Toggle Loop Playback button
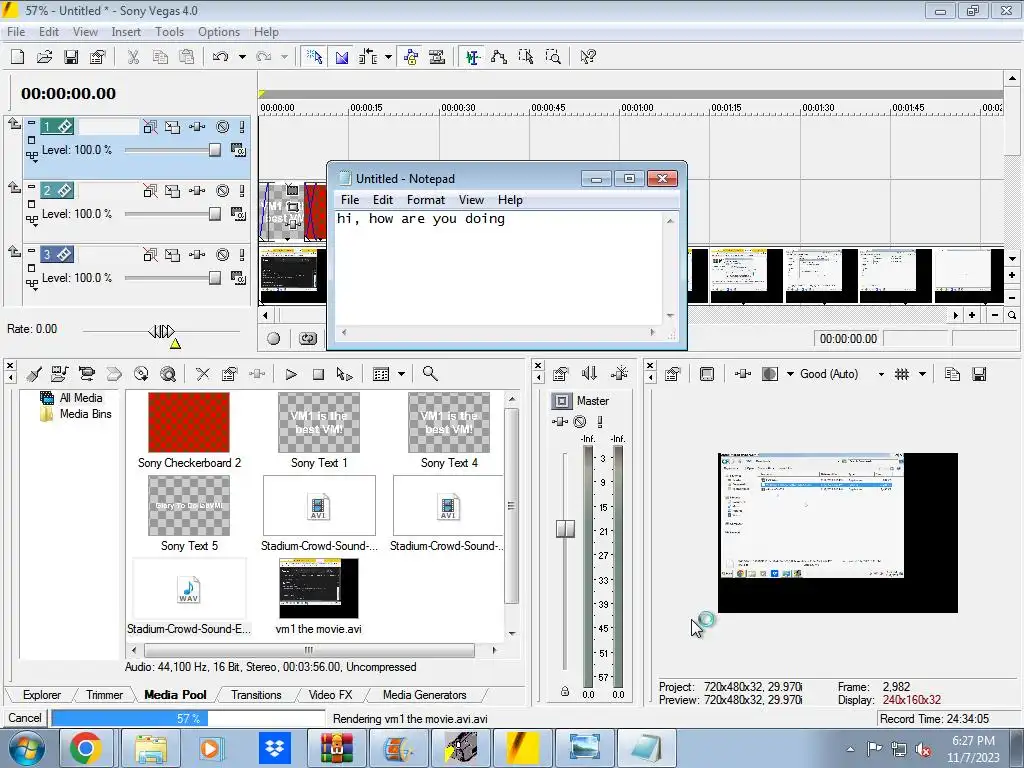Viewport: 1024px width, 768px height. click(x=308, y=338)
